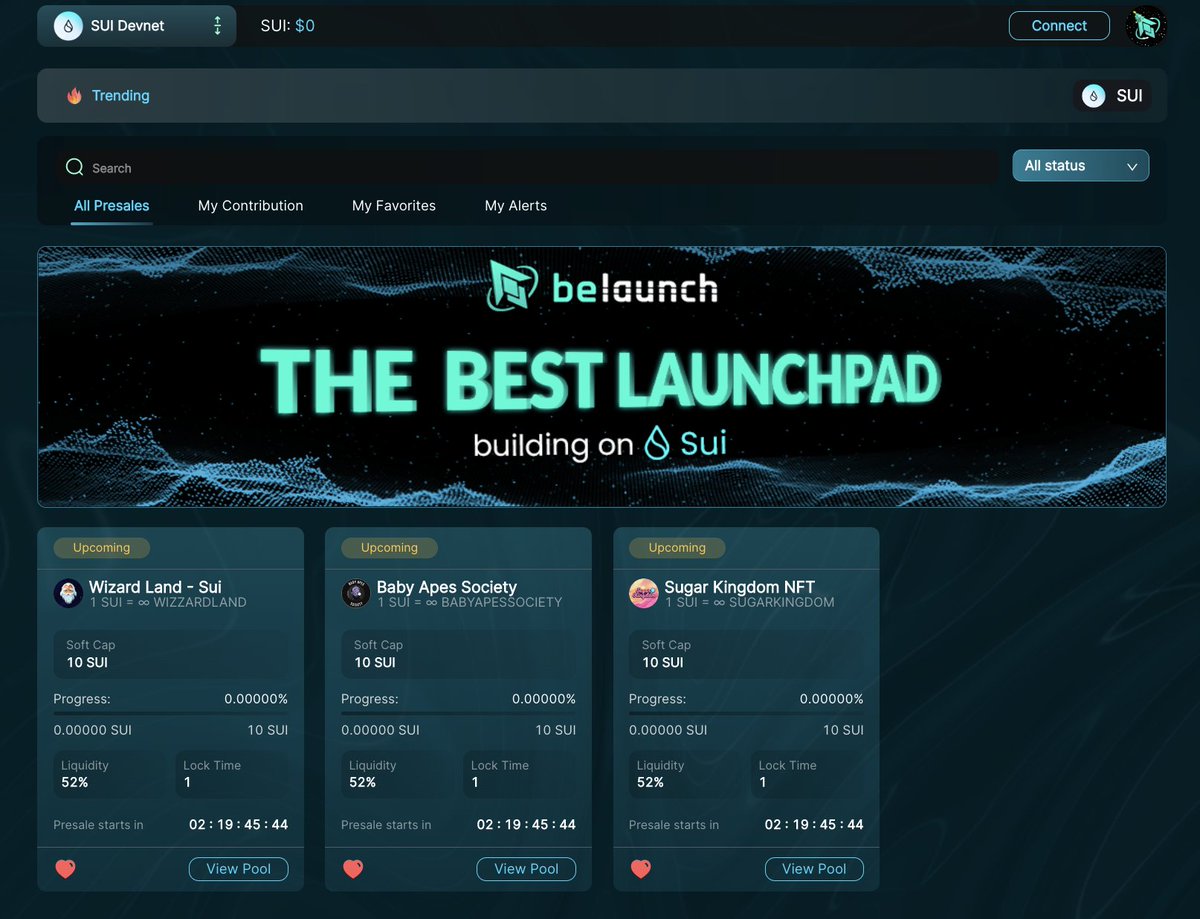Switch to the My Contribution tab
The width and height of the screenshot is (1200, 919).
tap(250, 206)
